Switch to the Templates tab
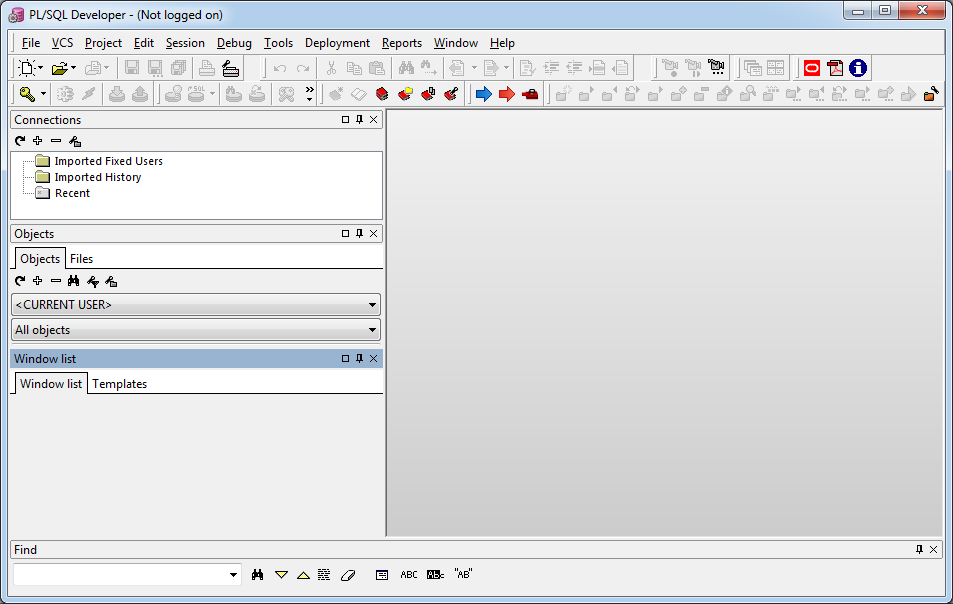This screenshot has height=604, width=953. [x=120, y=384]
